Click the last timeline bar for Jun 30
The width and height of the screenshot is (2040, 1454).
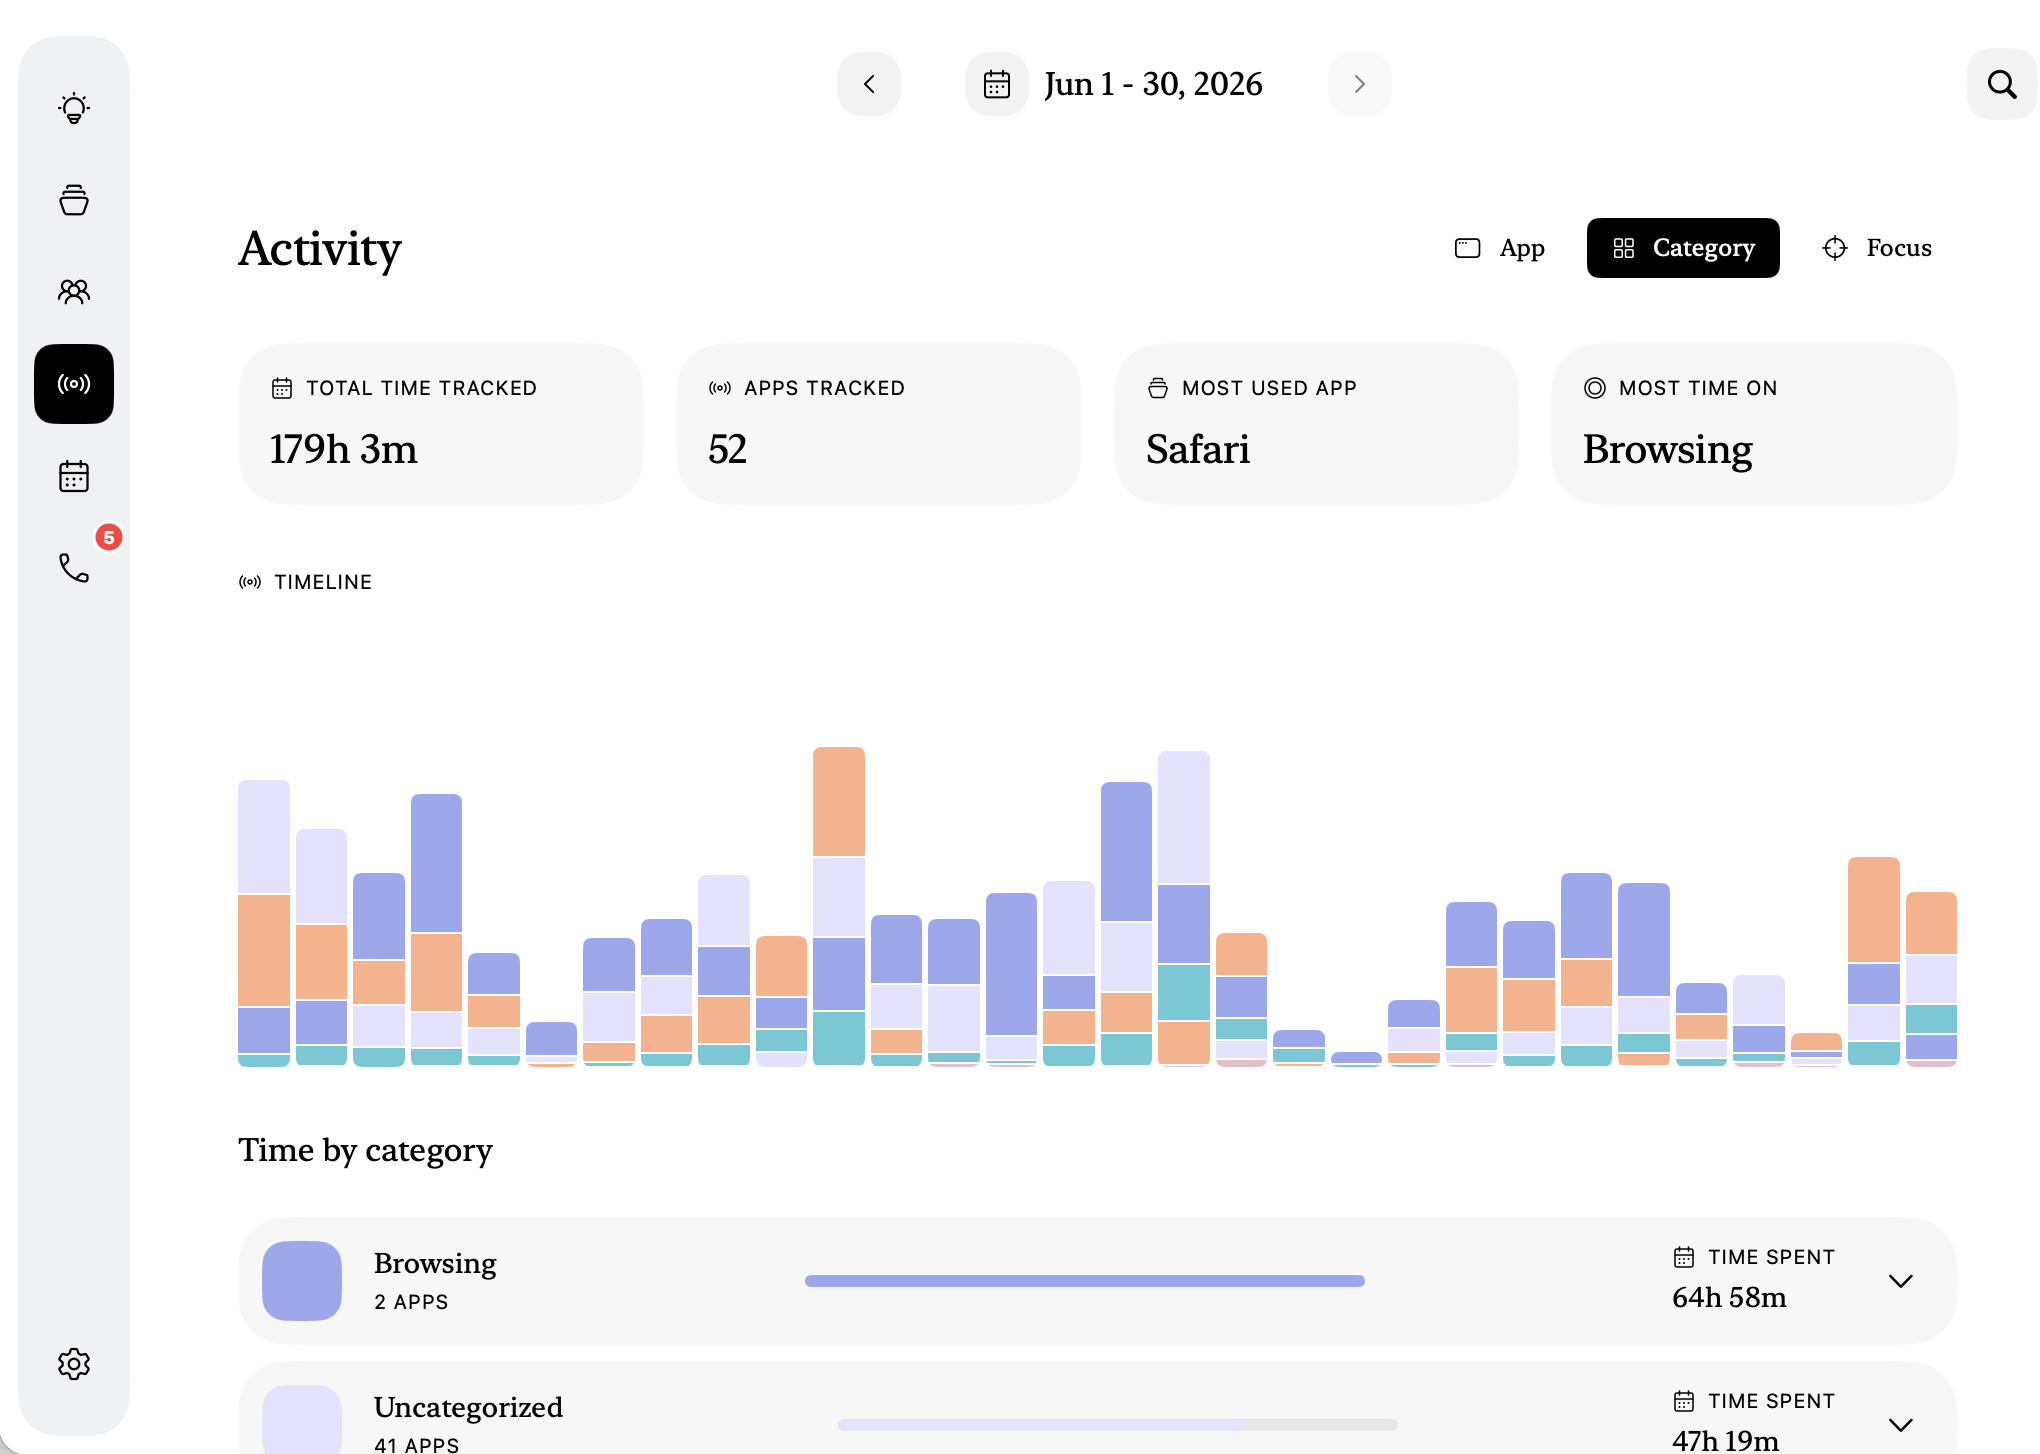click(1931, 979)
